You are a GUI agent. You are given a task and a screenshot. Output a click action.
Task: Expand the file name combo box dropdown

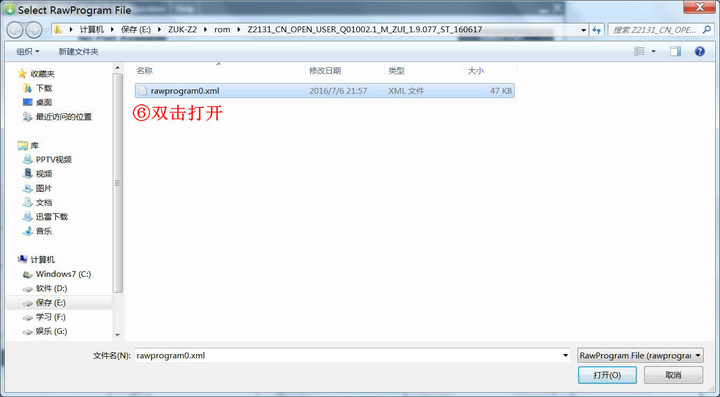(565, 355)
